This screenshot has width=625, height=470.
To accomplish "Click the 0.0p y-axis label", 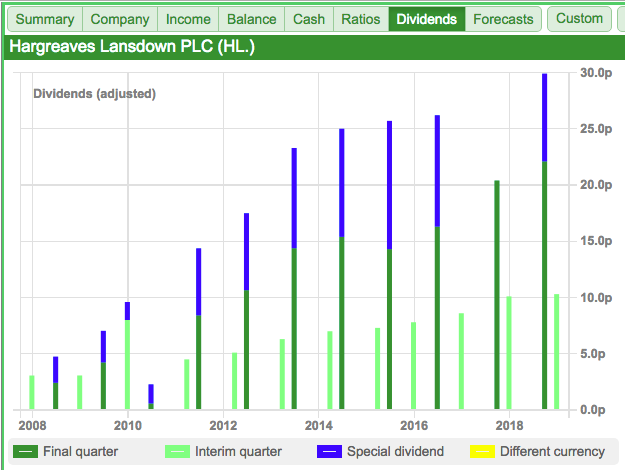I will 593,410.
